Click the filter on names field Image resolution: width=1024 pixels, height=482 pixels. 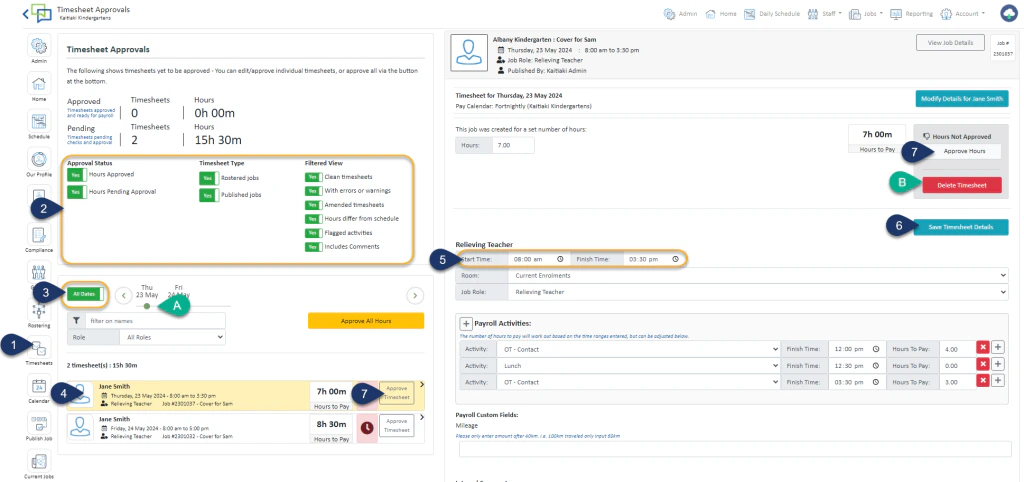(155, 321)
